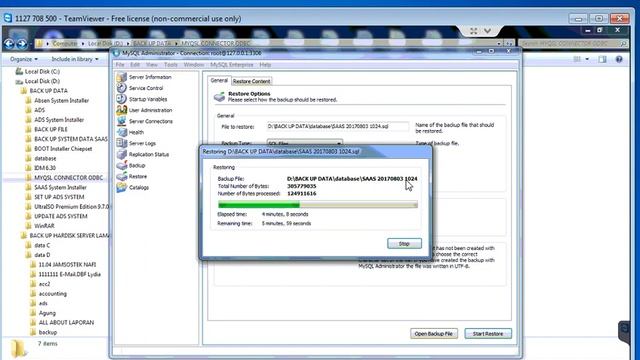The height and width of the screenshot is (360, 640).
Task: Select the Absen System Installer folder
Action: tap(61, 100)
